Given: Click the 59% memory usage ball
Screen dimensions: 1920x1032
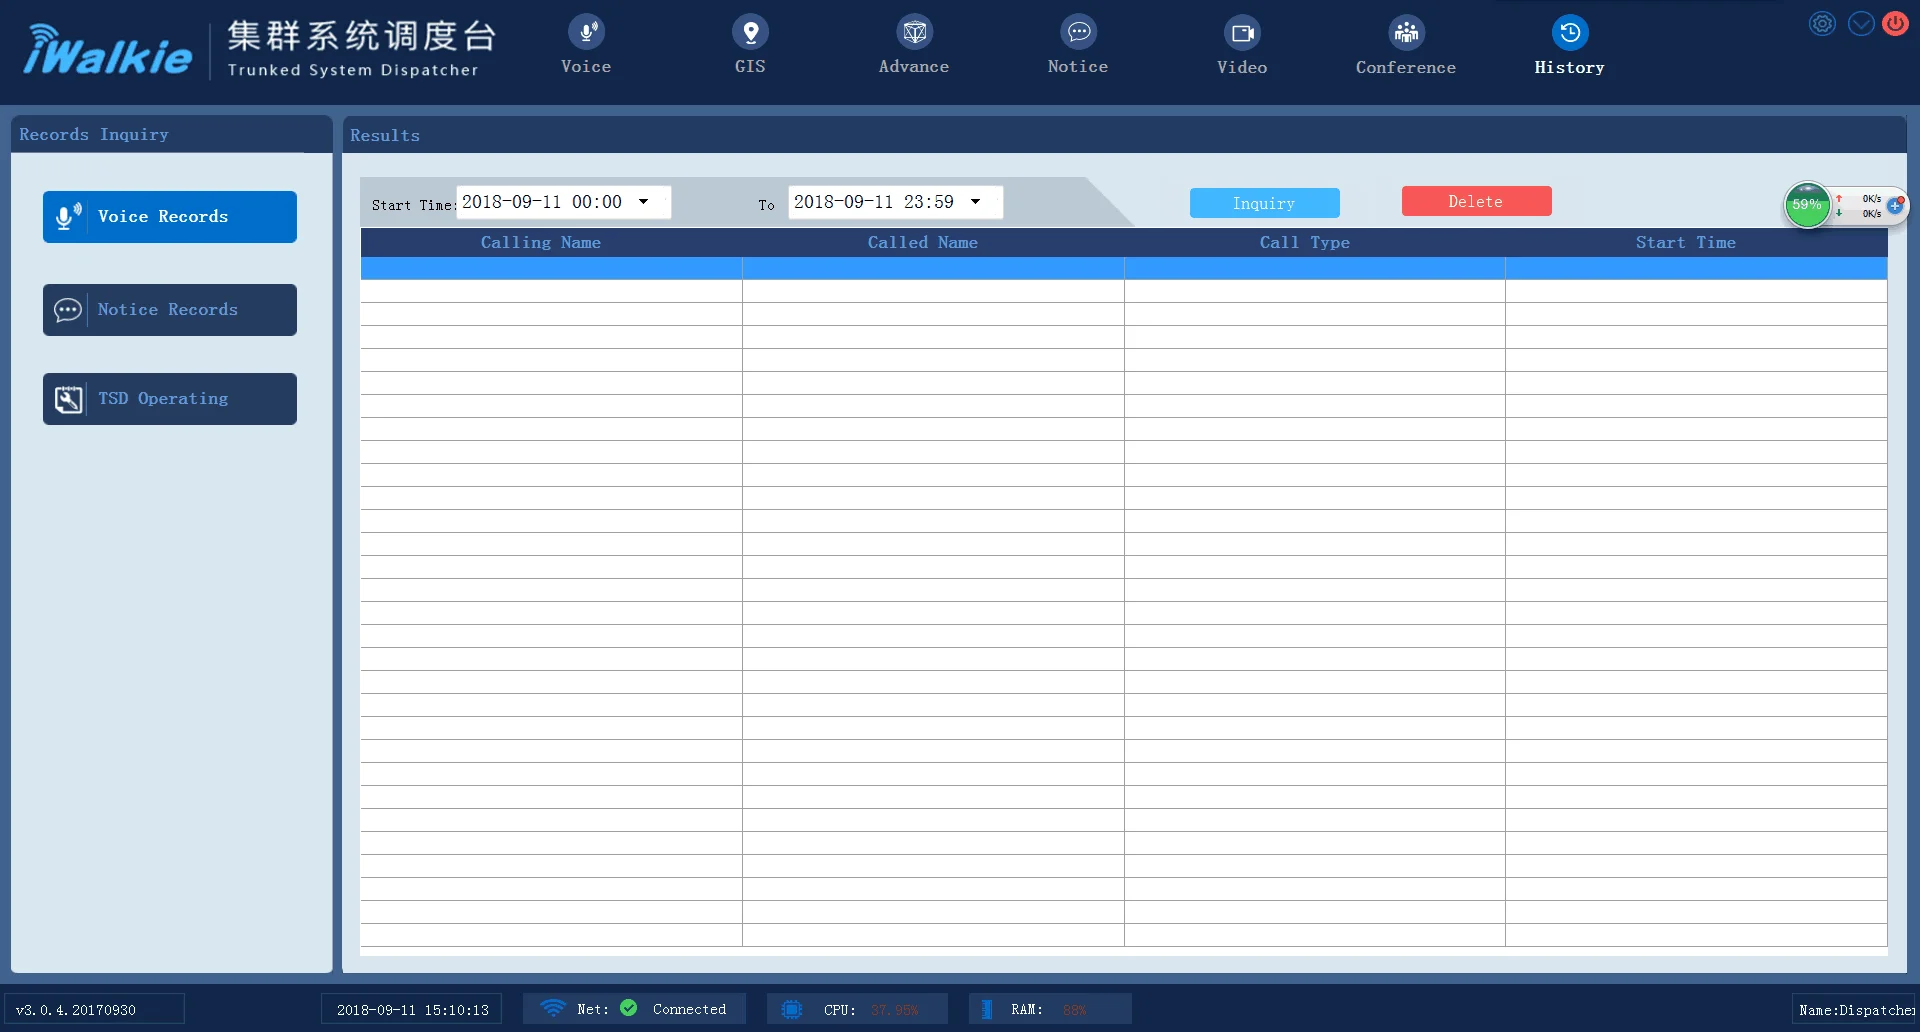Looking at the screenshot, I should tap(1806, 205).
